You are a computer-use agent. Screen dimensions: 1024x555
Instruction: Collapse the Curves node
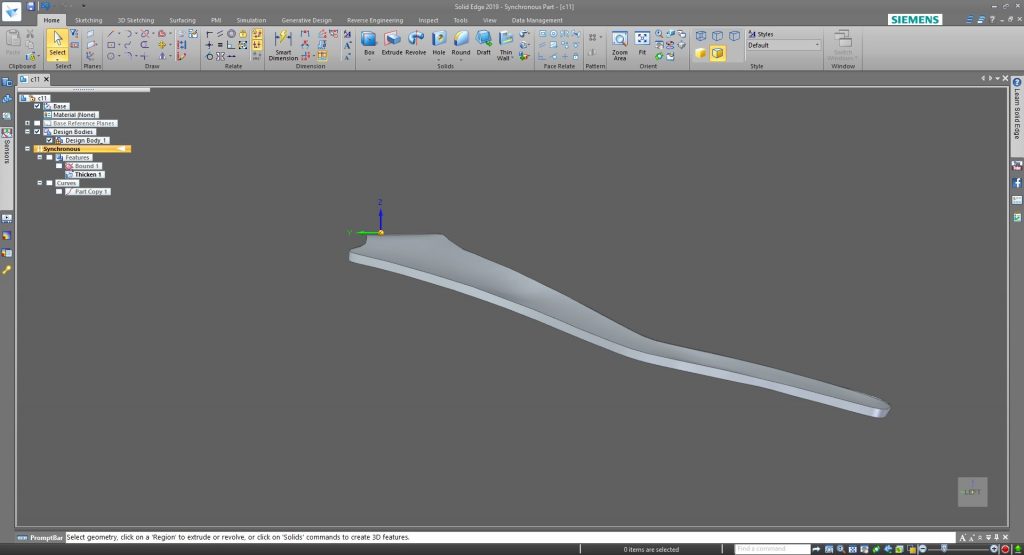[x=39, y=183]
